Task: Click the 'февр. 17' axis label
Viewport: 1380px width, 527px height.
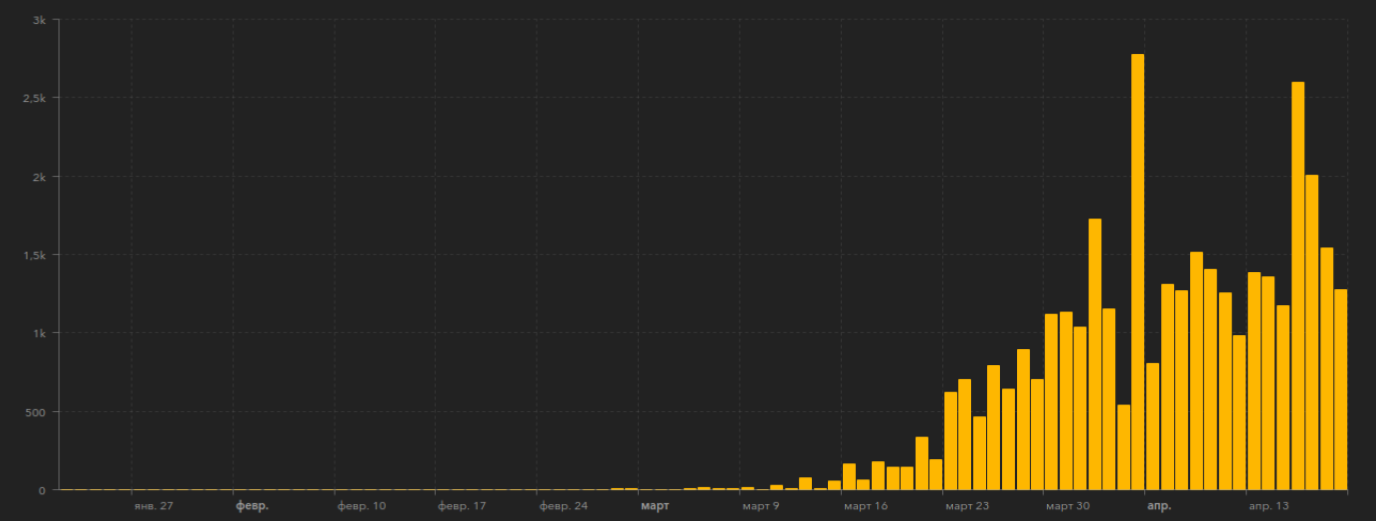Action: point(462,506)
